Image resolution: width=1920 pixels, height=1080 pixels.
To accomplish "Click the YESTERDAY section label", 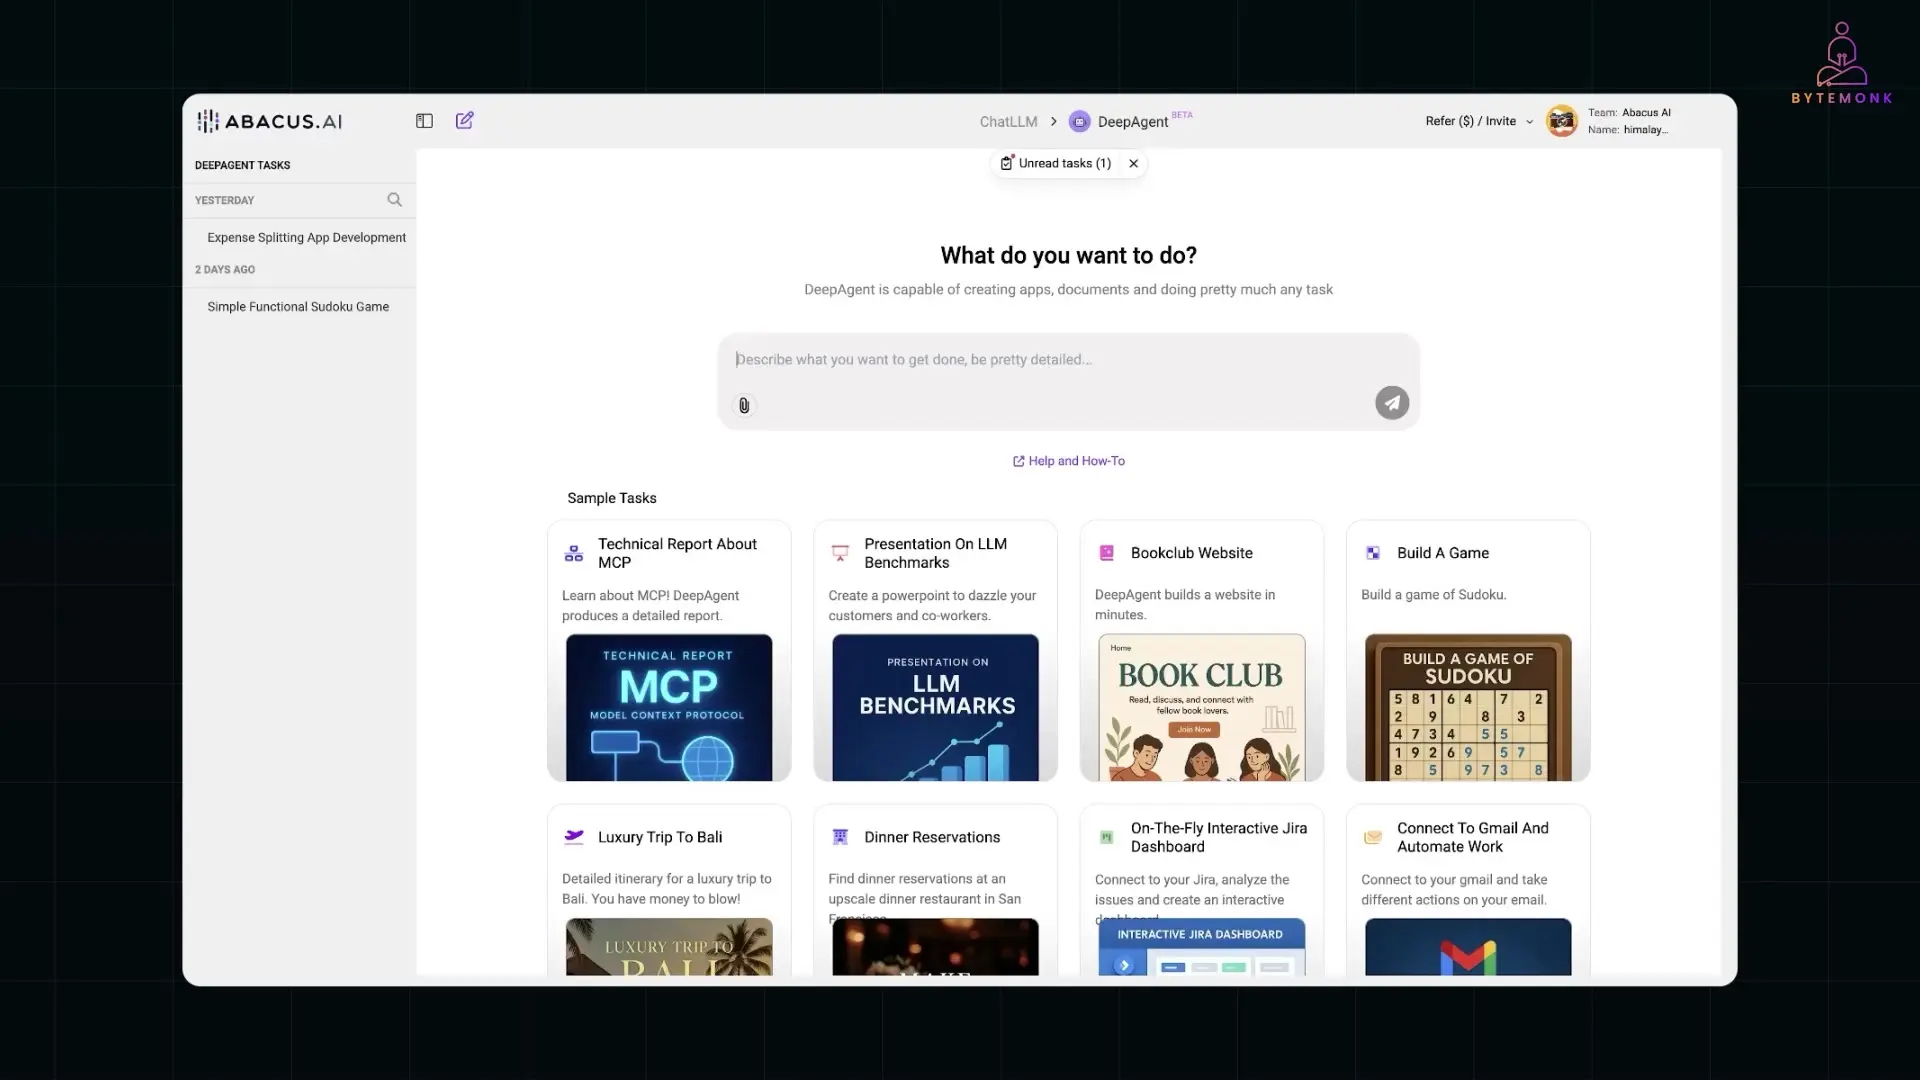I will (x=224, y=200).
